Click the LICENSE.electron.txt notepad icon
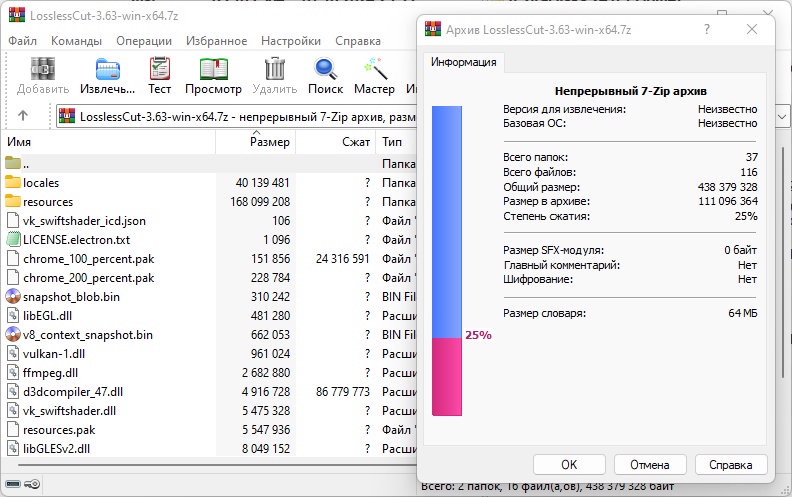Screen dimensions: 792x497 tap(13, 239)
